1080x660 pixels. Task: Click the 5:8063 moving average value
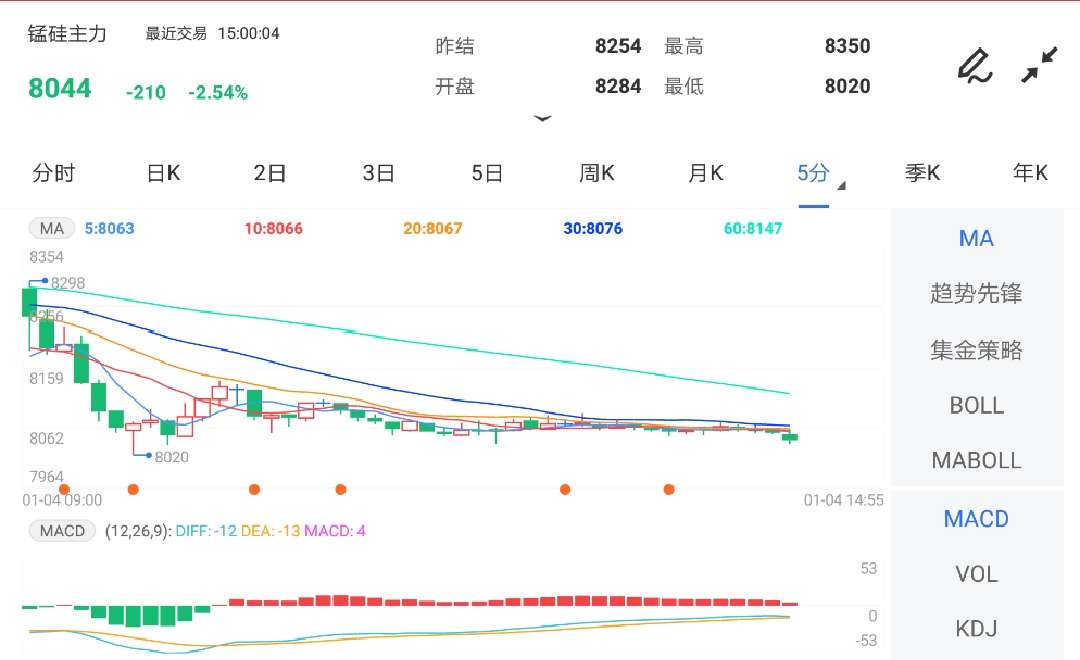[x=110, y=228]
